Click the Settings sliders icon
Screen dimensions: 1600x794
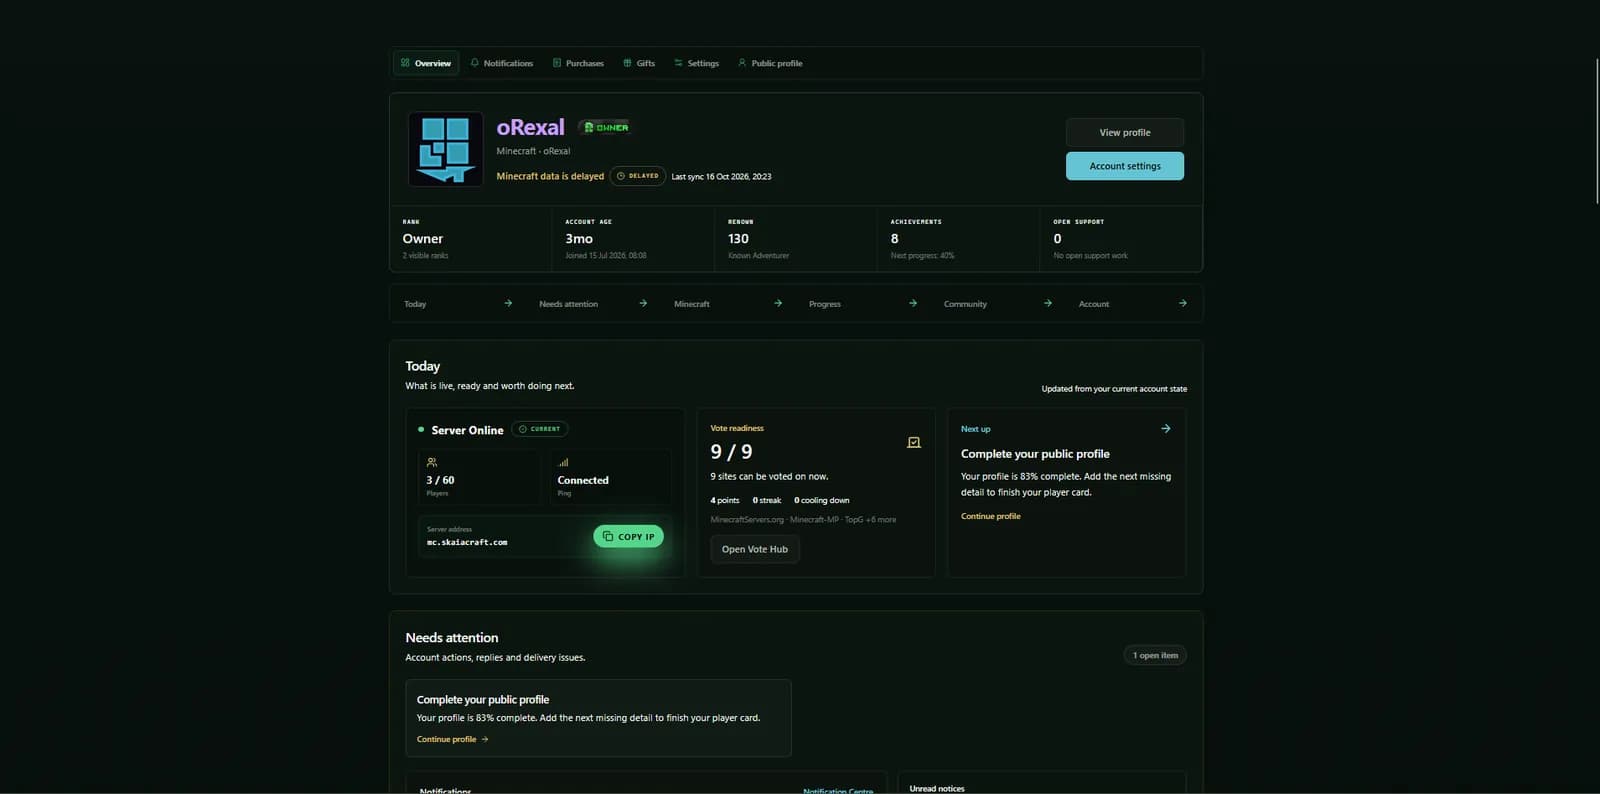pyautogui.click(x=678, y=63)
